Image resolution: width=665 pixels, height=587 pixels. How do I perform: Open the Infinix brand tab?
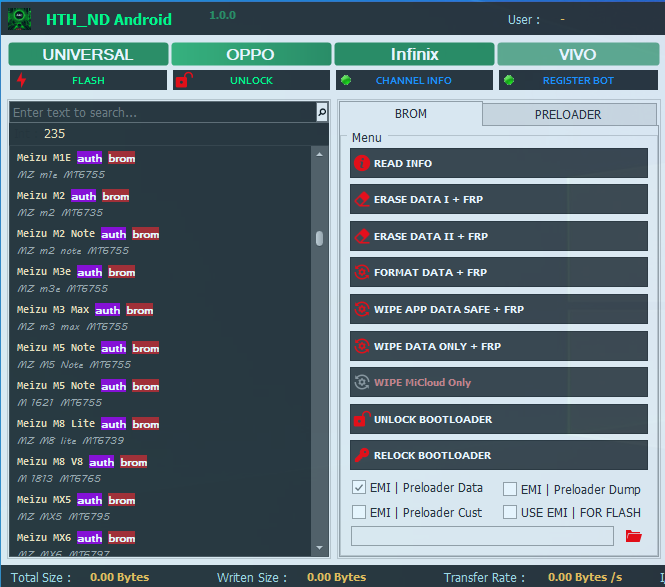[x=414, y=54]
